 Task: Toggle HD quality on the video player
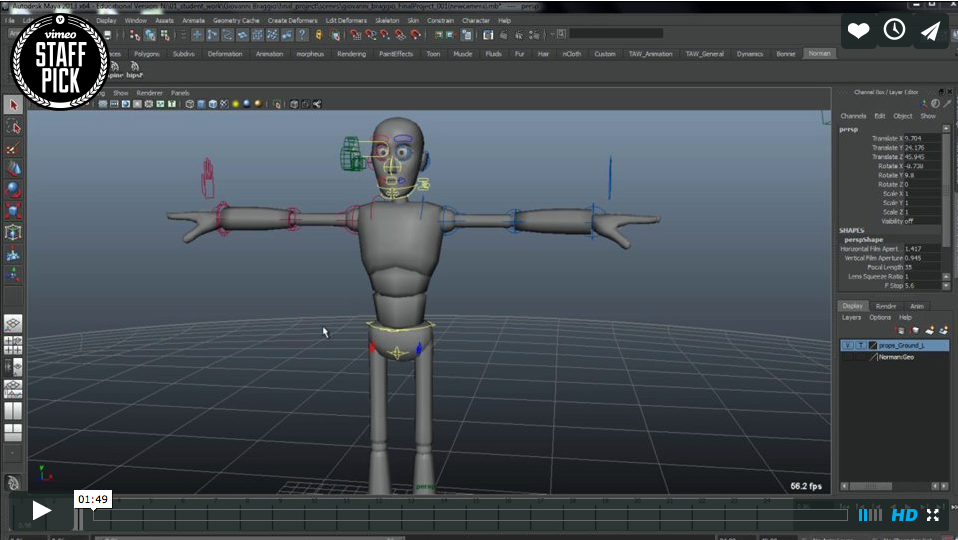click(x=904, y=515)
